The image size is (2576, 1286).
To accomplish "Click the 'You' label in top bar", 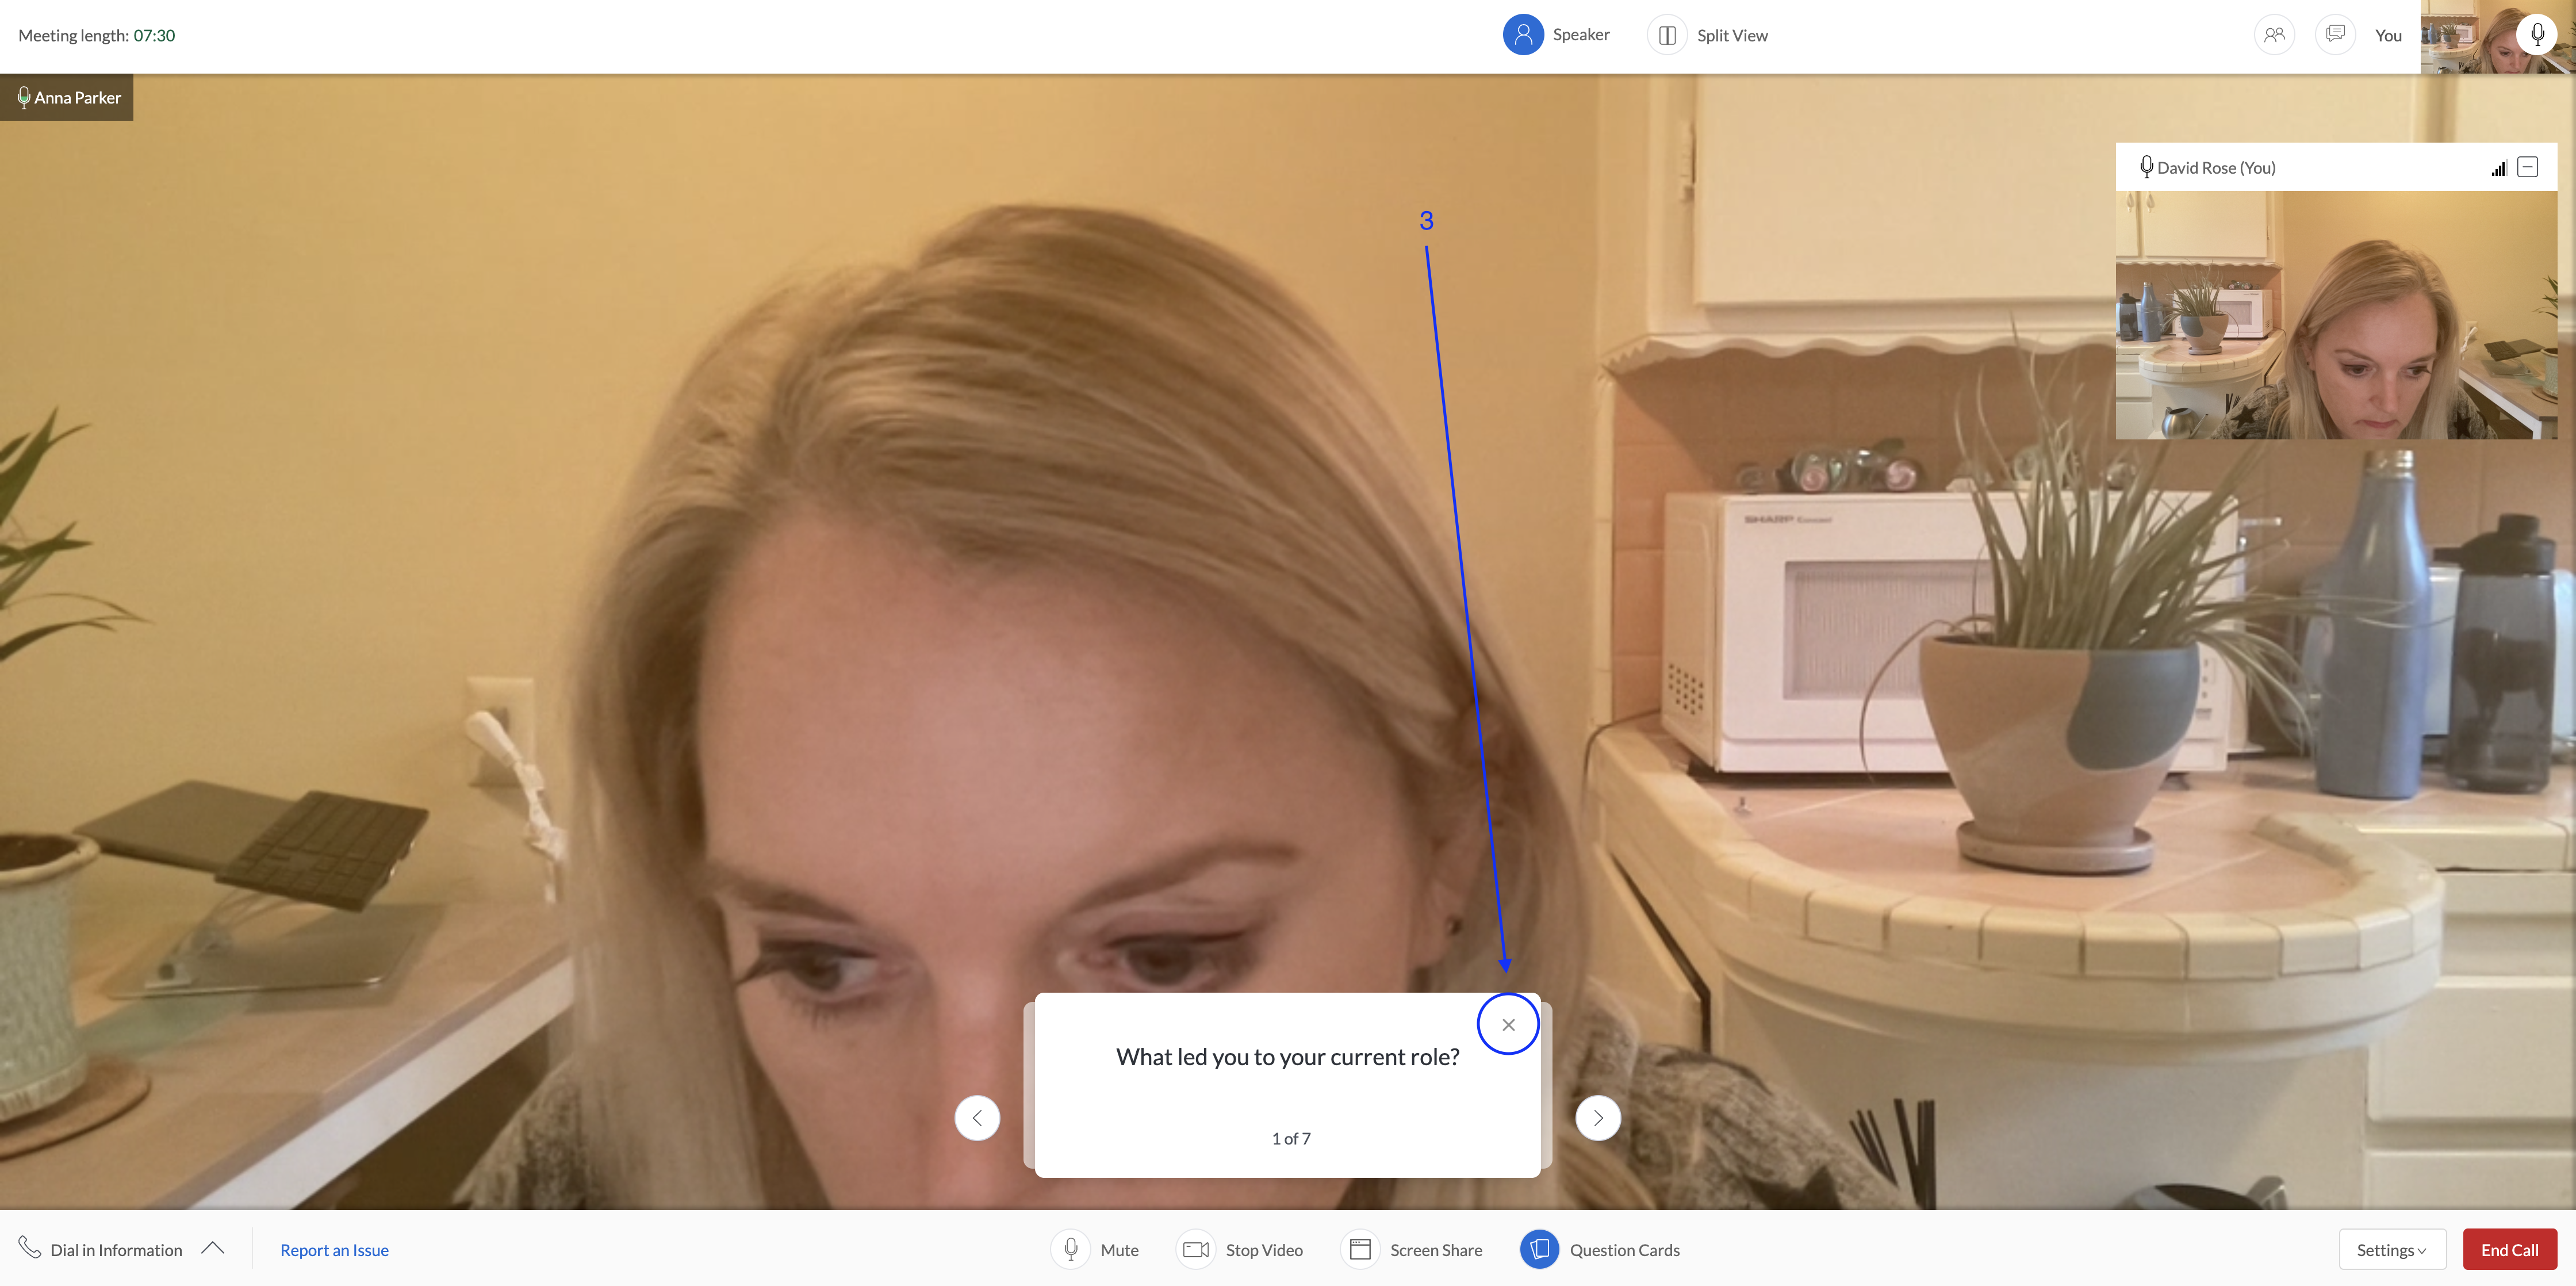I will (2388, 36).
